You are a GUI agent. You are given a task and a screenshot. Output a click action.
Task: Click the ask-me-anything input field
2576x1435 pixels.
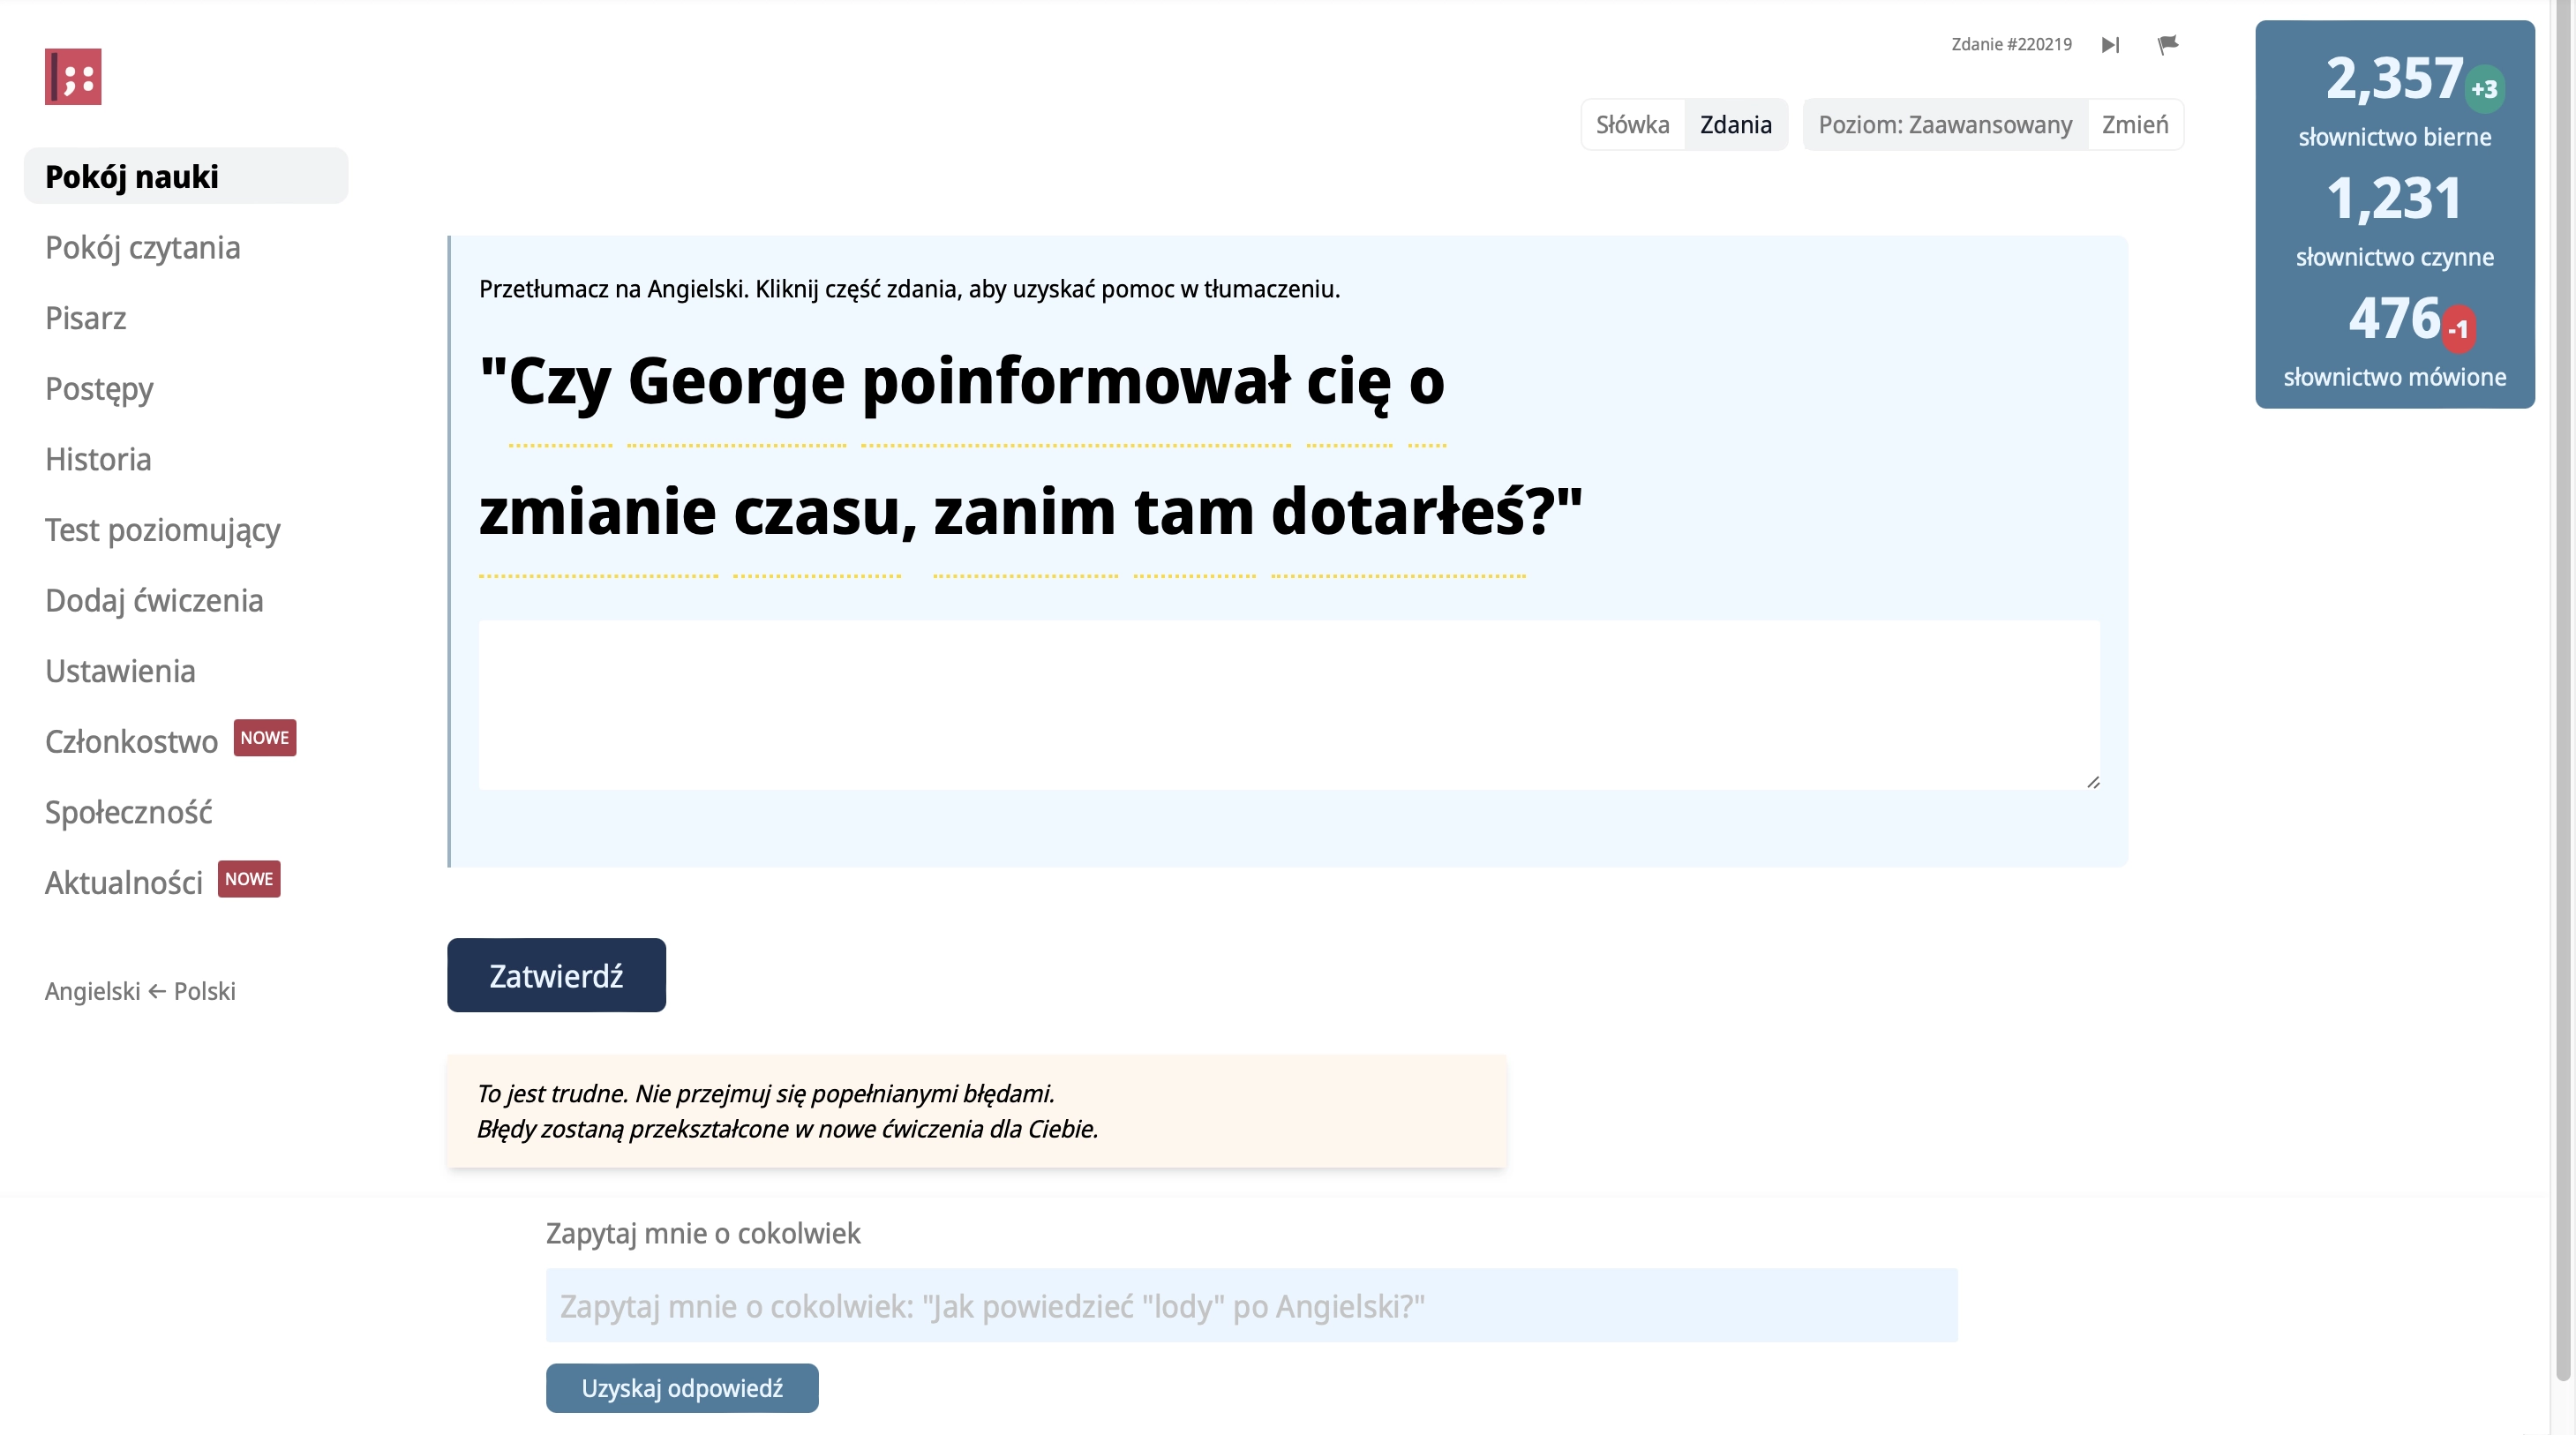tap(1251, 1306)
